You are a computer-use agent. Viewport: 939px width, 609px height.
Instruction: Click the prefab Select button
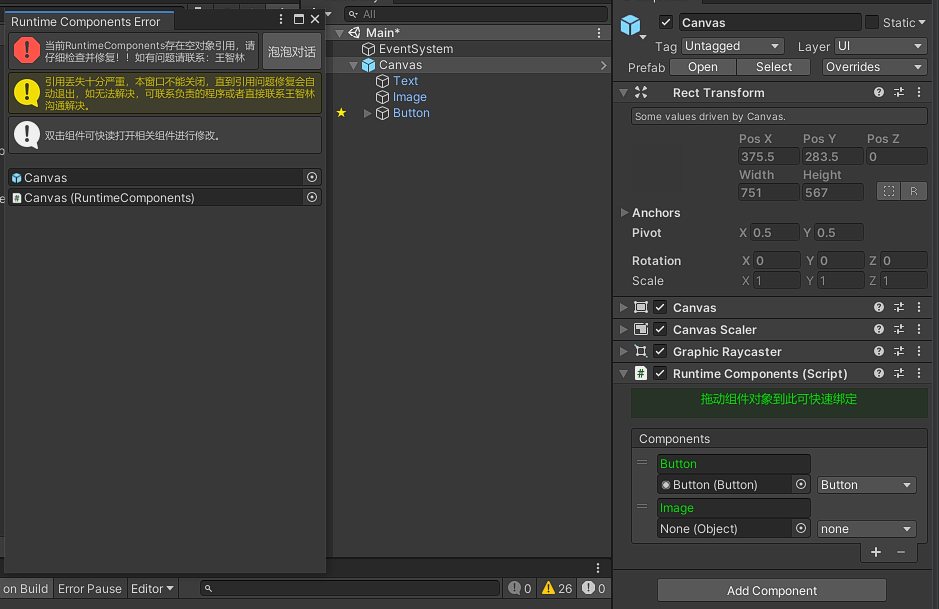(x=773, y=67)
